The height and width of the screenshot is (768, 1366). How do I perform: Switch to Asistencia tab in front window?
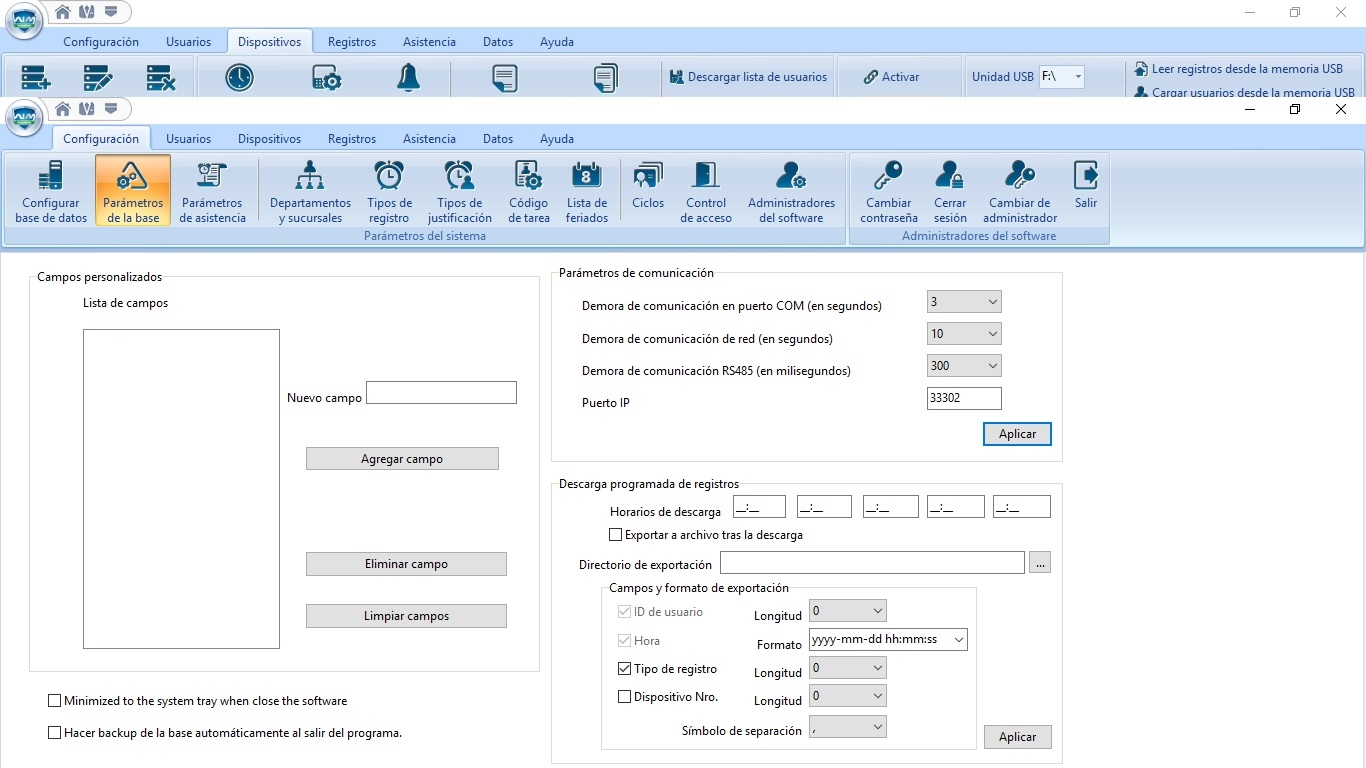429,139
